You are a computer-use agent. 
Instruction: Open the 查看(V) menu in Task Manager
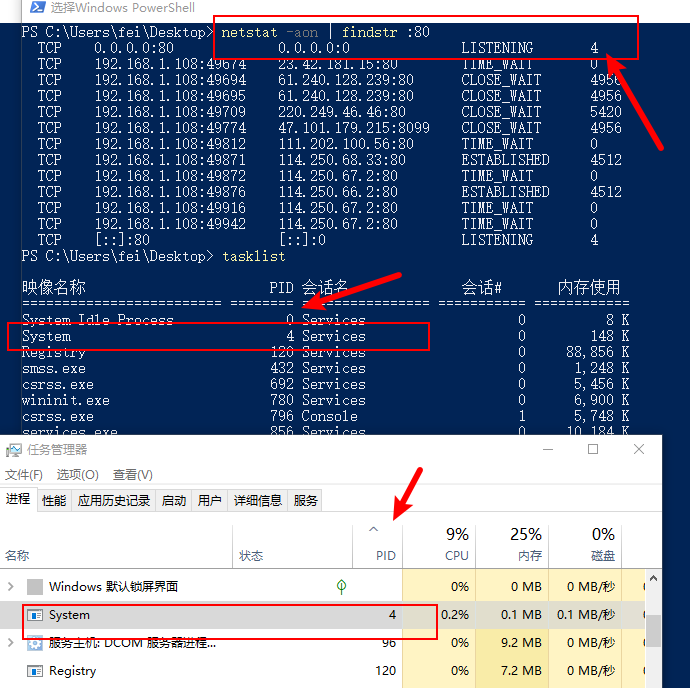(x=132, y=475)
